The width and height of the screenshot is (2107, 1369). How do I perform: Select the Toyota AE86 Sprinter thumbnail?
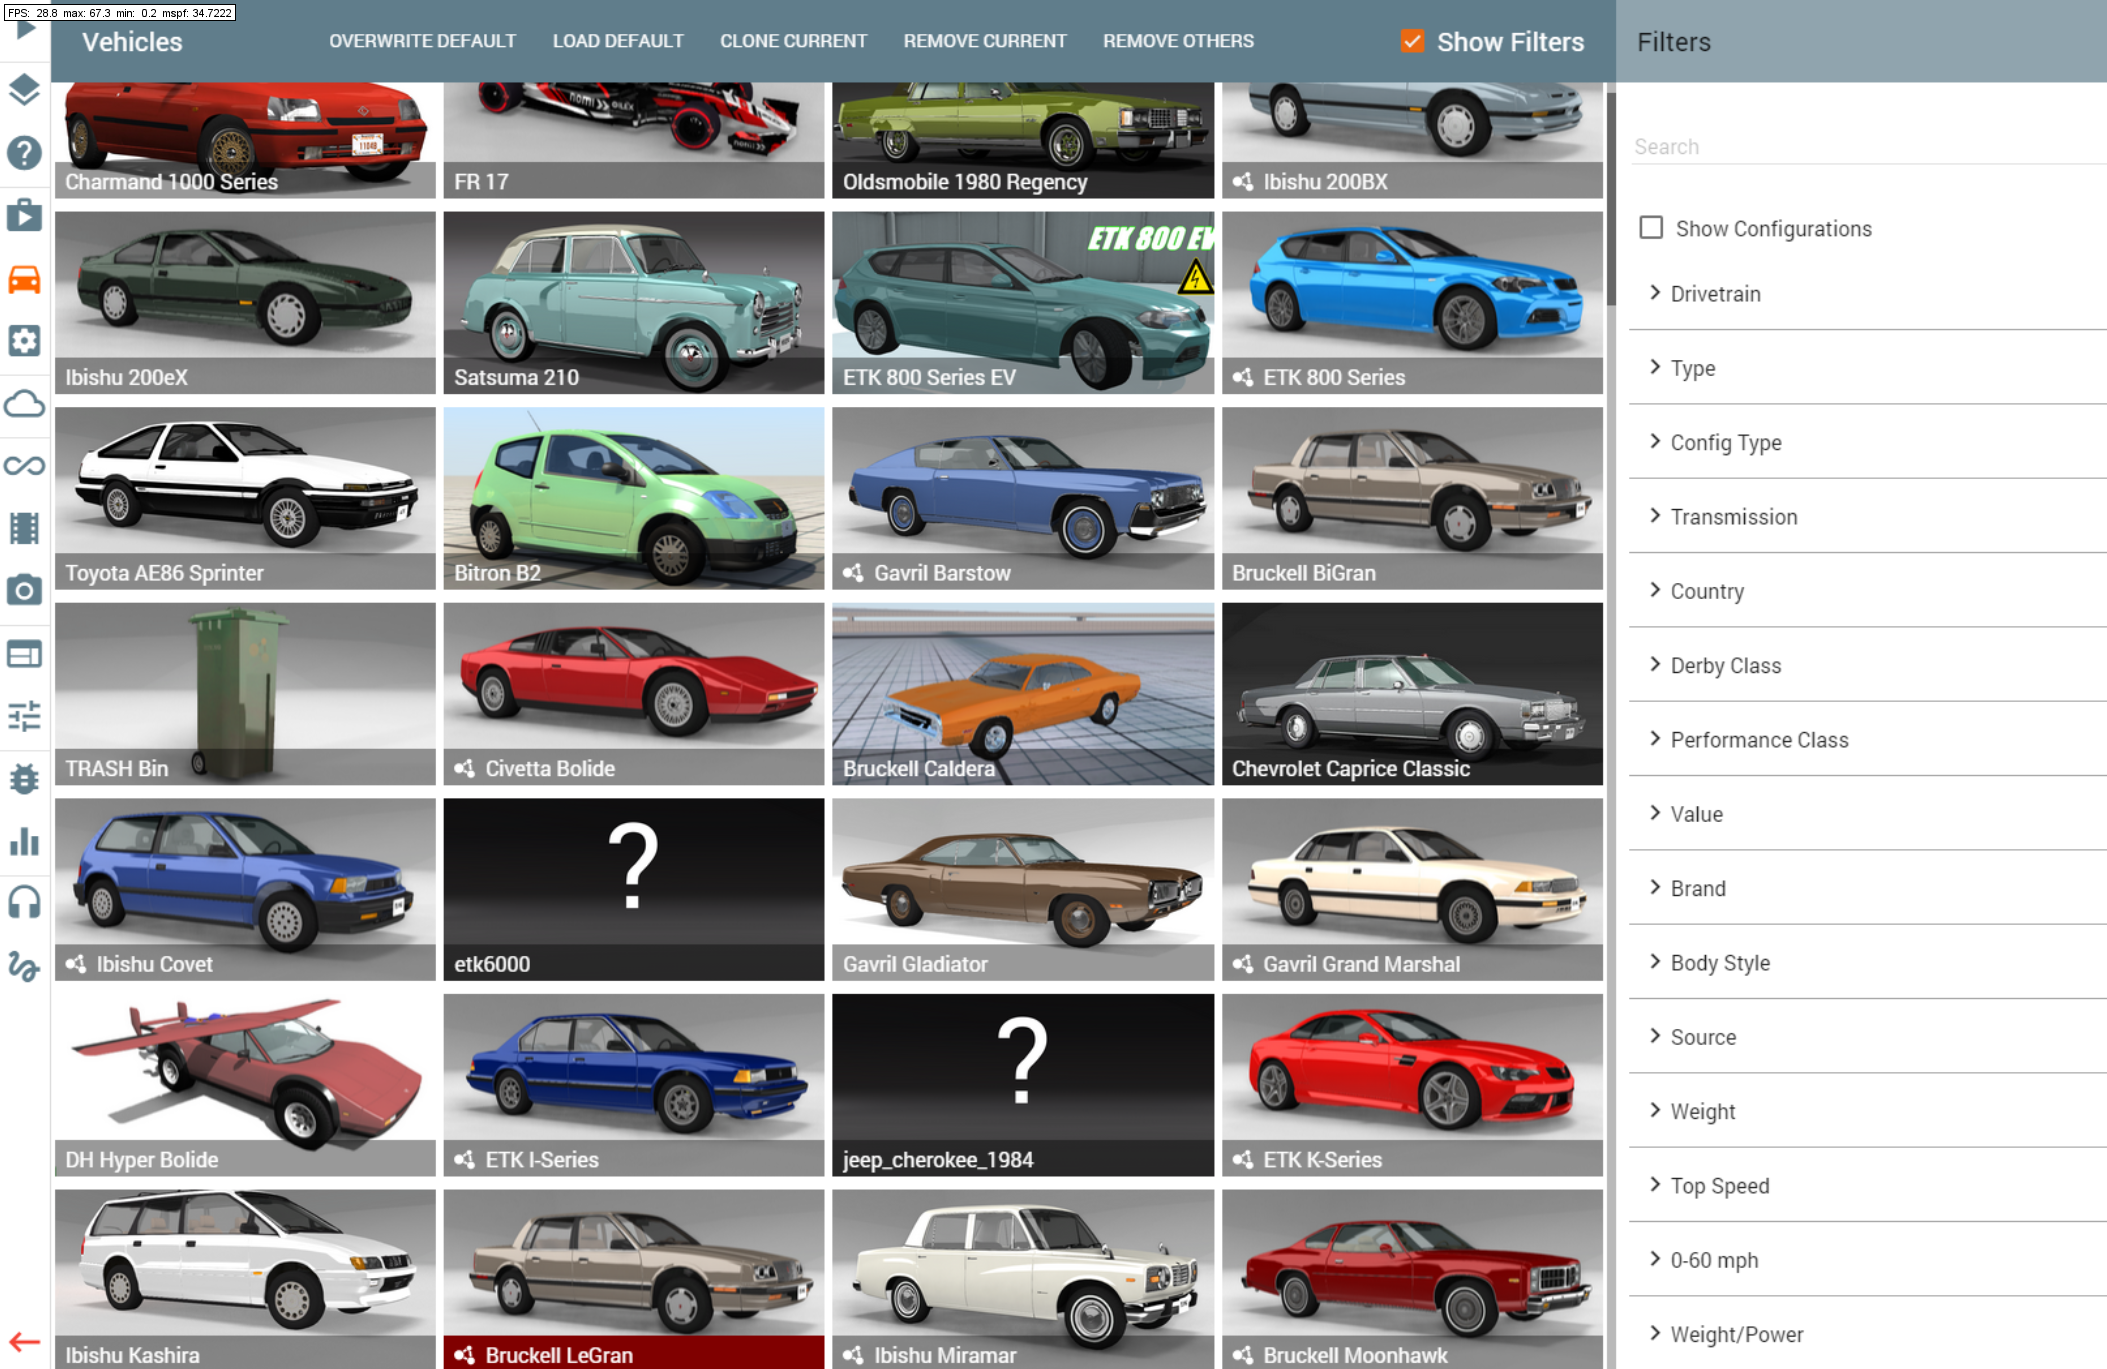[x=245, y=498]
